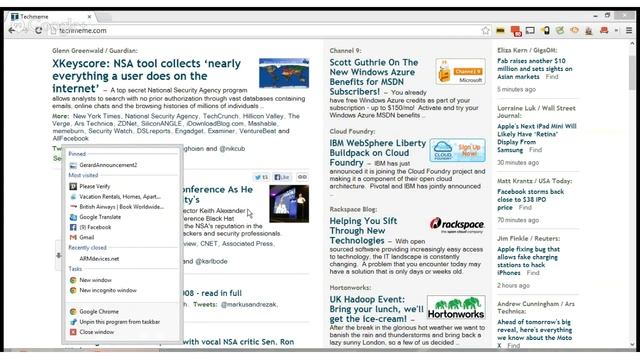The width and height of the screenshot is (640, 360).
Task: Click the scrollbar up arrow
Action: tap(632, 43)
